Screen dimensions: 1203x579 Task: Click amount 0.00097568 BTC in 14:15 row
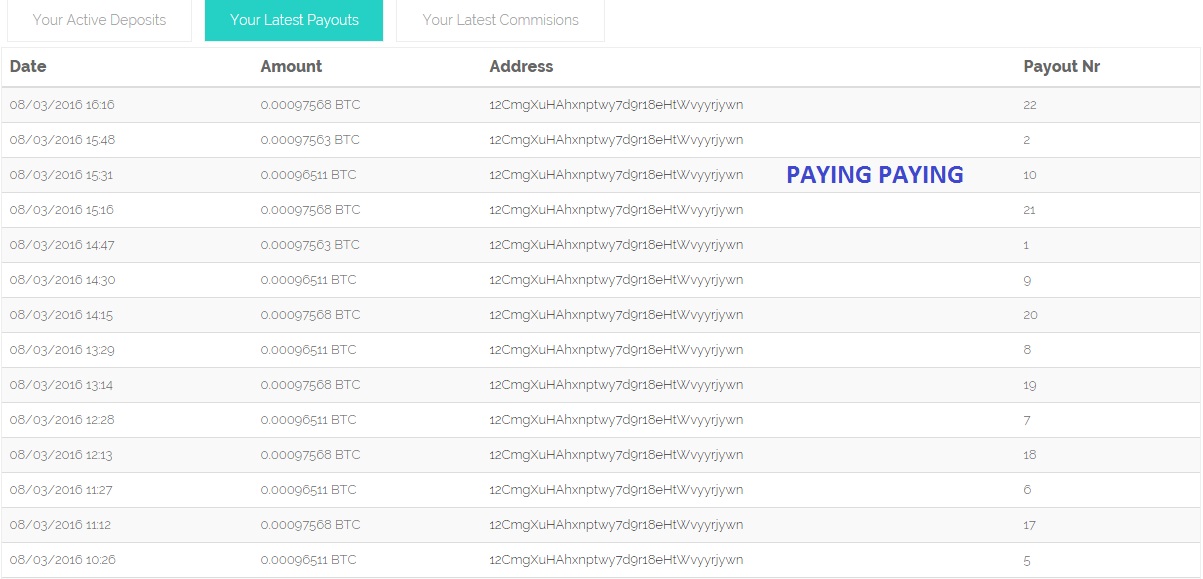click(x=310, y=315)
